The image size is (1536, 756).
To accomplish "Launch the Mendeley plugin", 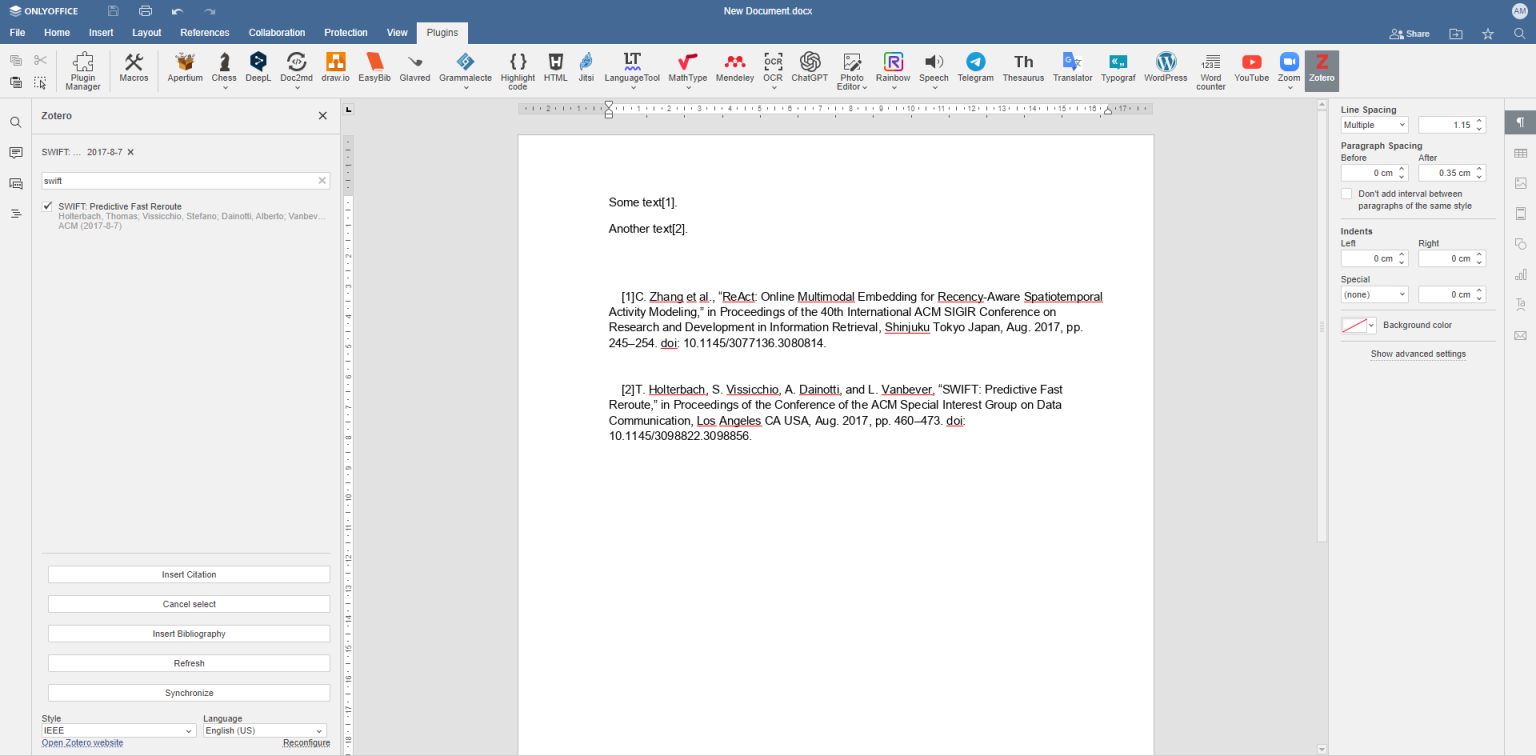I will (x=734, y=70).
